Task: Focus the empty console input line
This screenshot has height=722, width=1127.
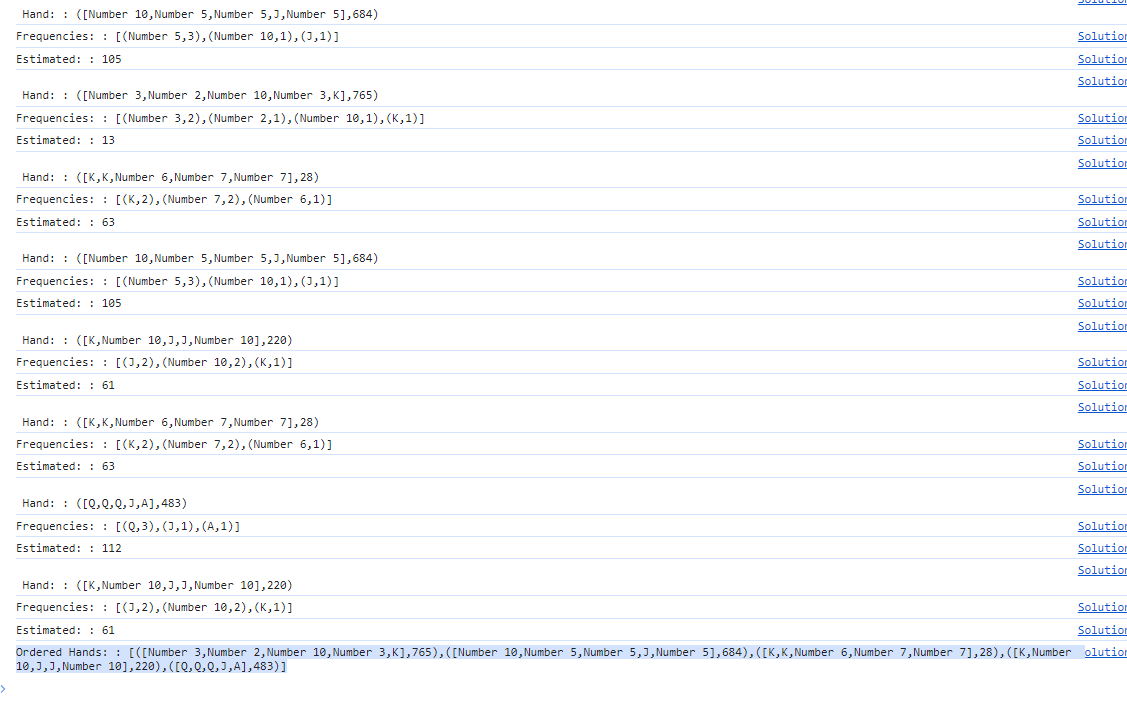Action: 560,689
